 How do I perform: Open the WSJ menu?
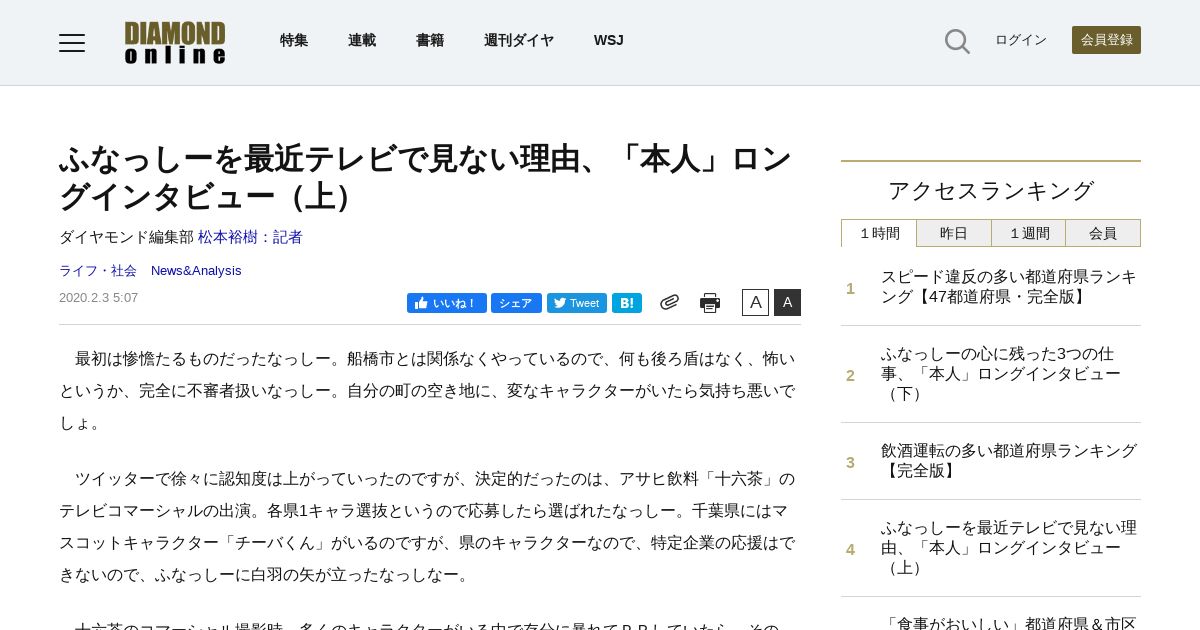pos(608,40)
